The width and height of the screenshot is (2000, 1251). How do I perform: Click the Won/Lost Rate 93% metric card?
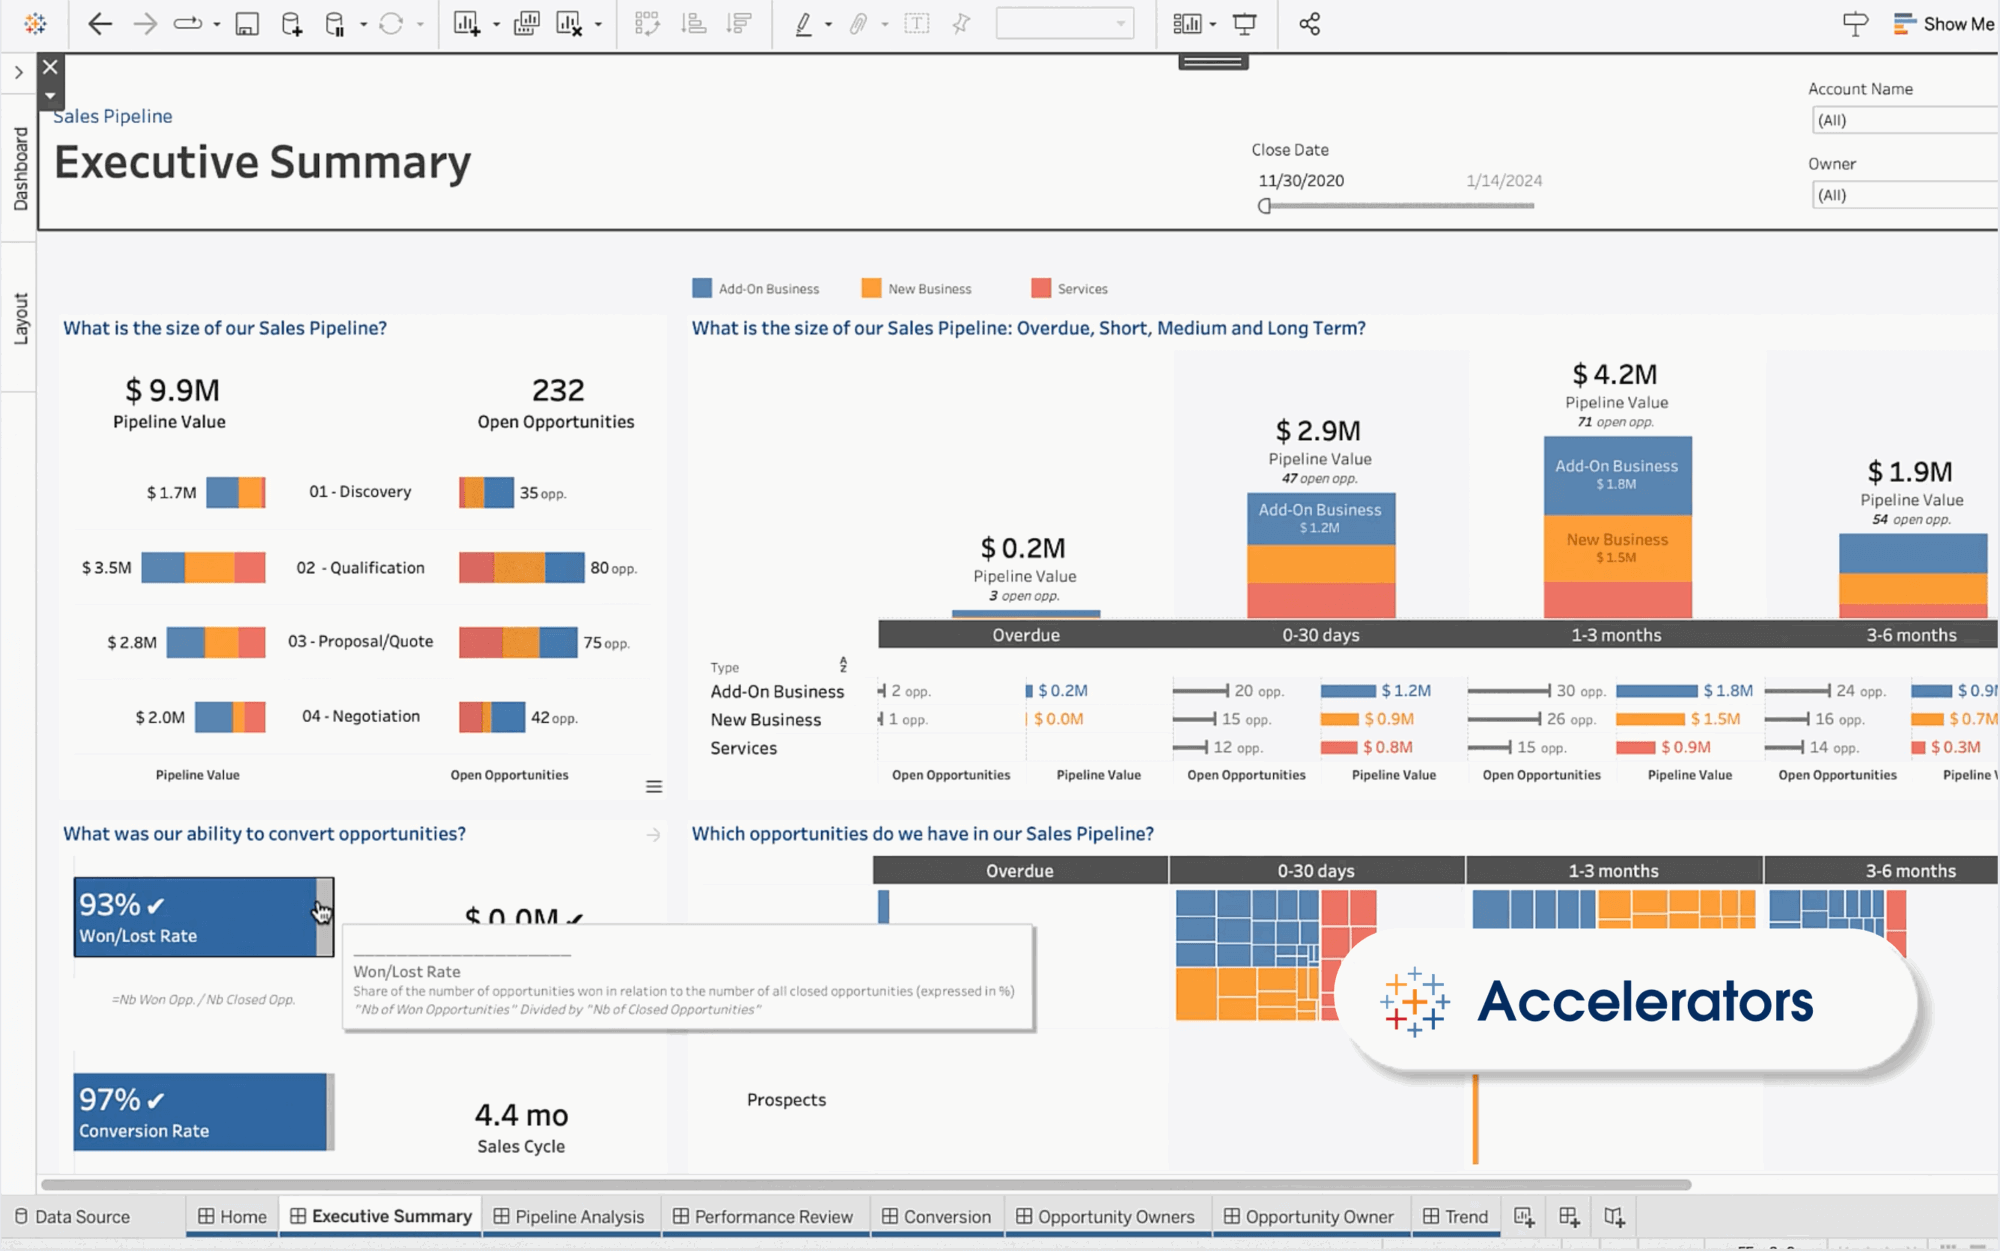(x=202, y=914)
